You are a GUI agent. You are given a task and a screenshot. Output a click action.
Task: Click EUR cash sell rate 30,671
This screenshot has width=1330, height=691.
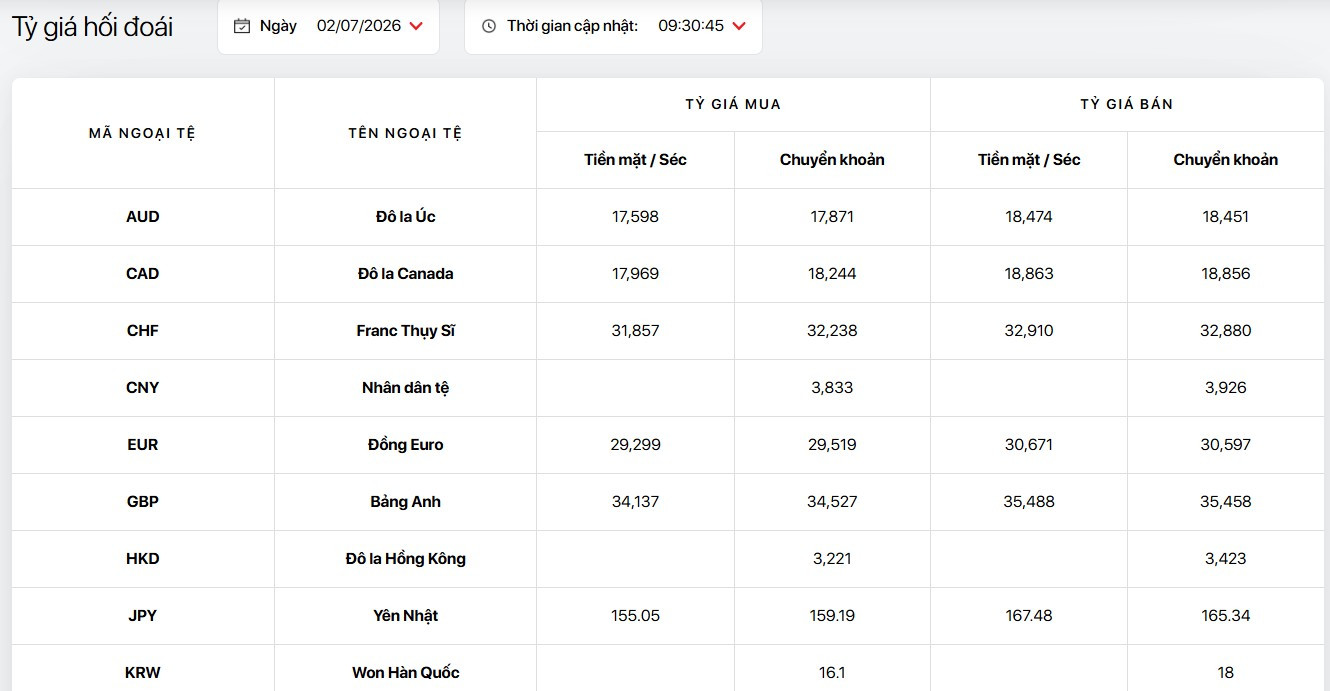point(1029,445)
